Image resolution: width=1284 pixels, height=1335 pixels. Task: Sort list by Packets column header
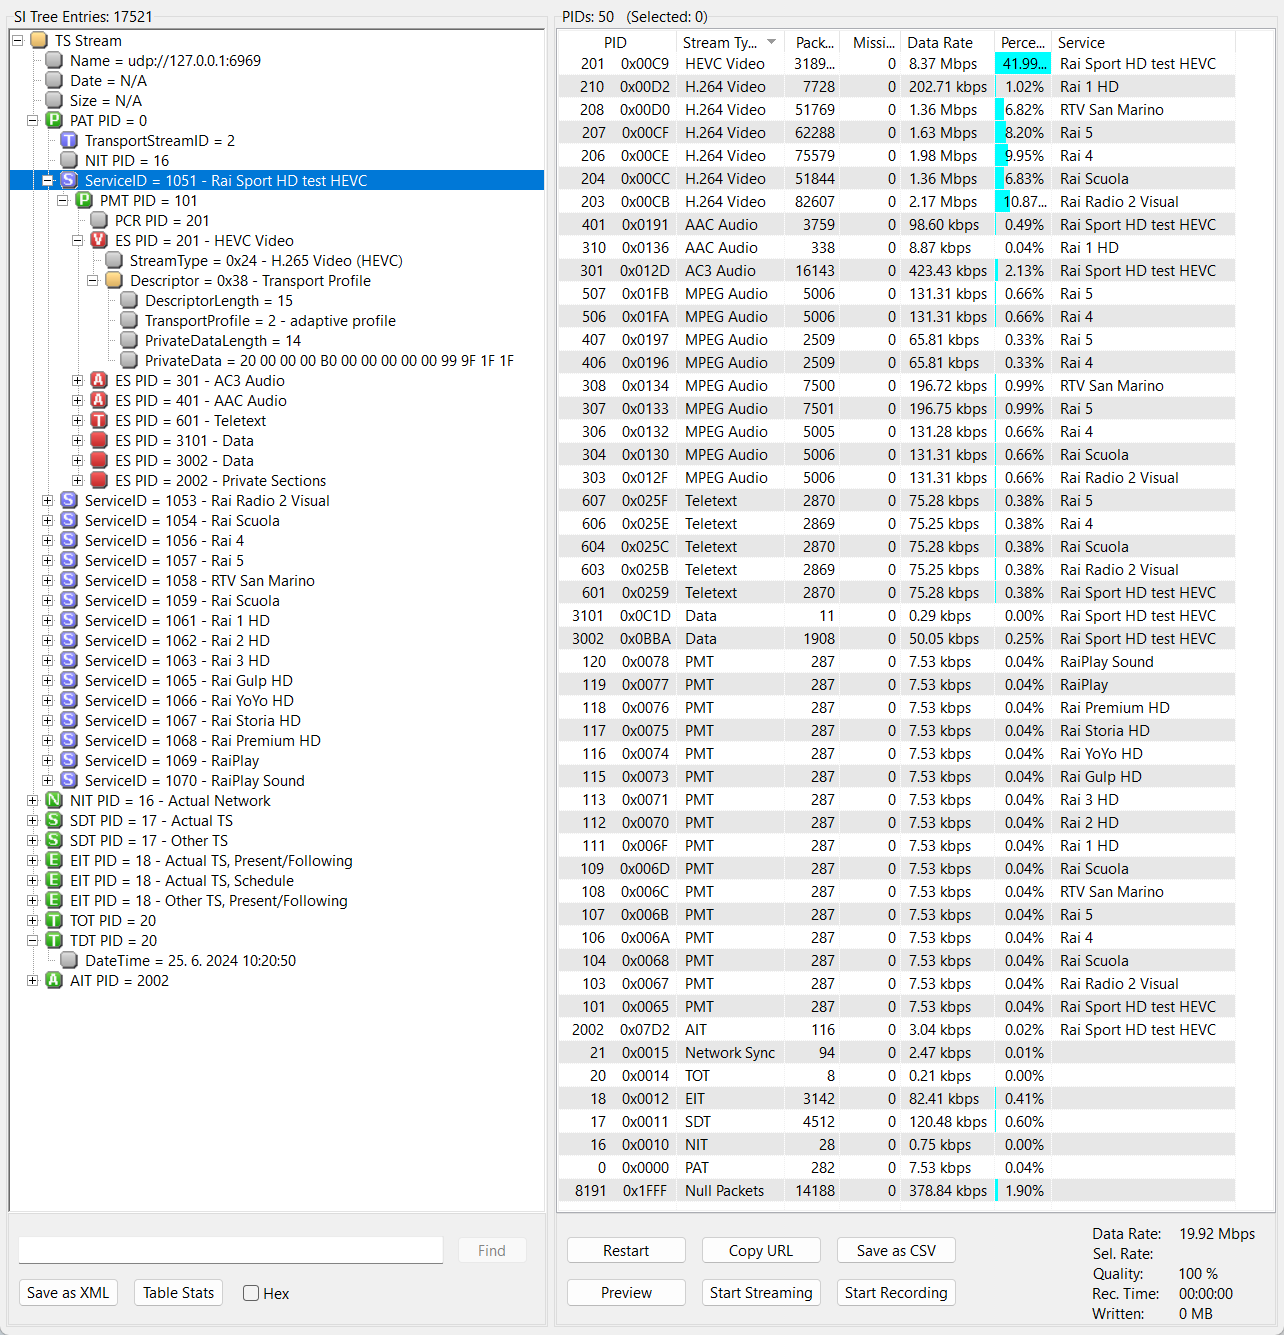[814, 42]
